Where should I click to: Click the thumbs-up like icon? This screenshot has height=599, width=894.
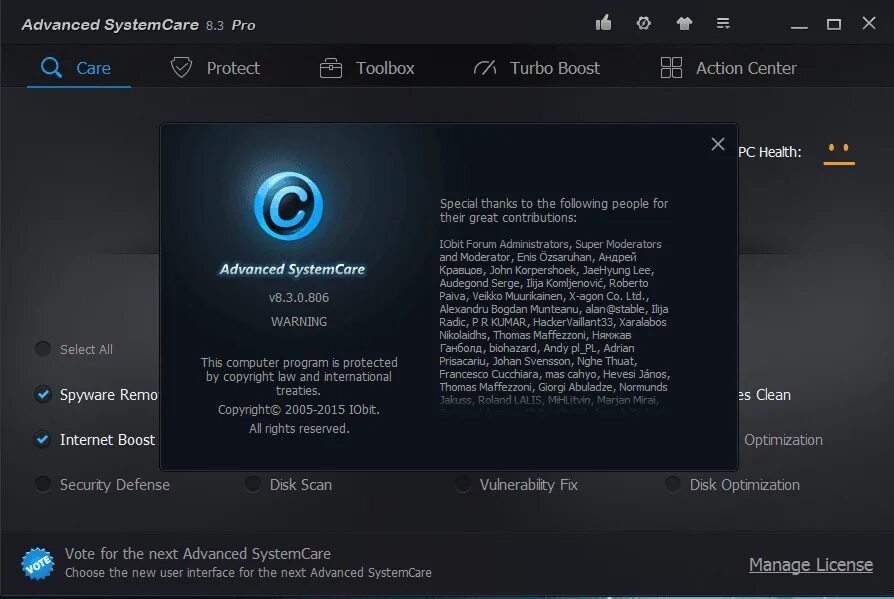(x=603, y=23)
